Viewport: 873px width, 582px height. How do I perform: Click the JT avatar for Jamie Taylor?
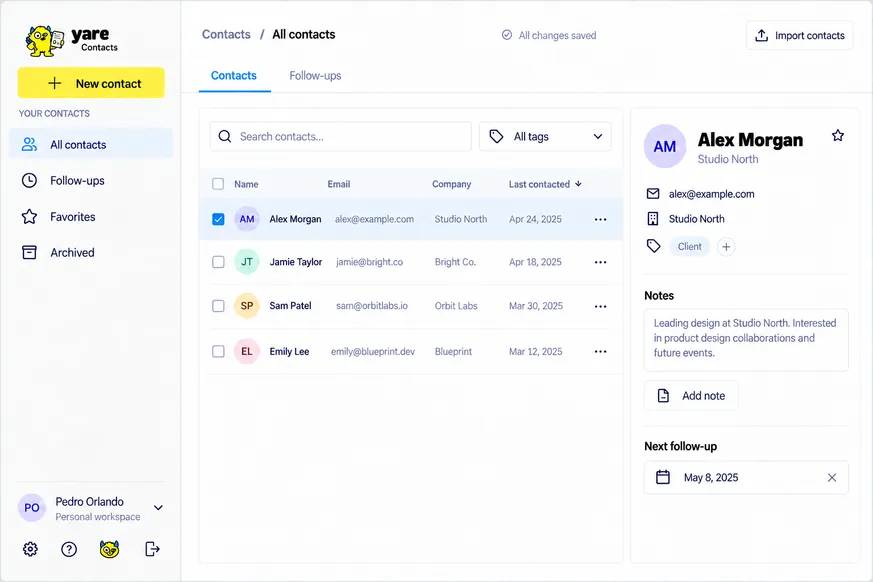[247, 262]
